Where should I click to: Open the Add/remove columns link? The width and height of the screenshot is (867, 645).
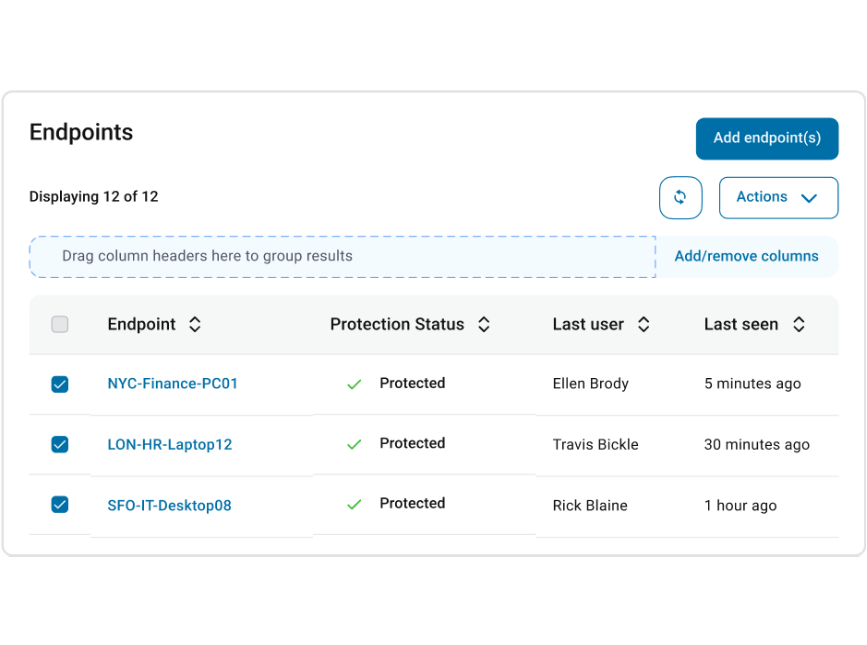point(746,256)
